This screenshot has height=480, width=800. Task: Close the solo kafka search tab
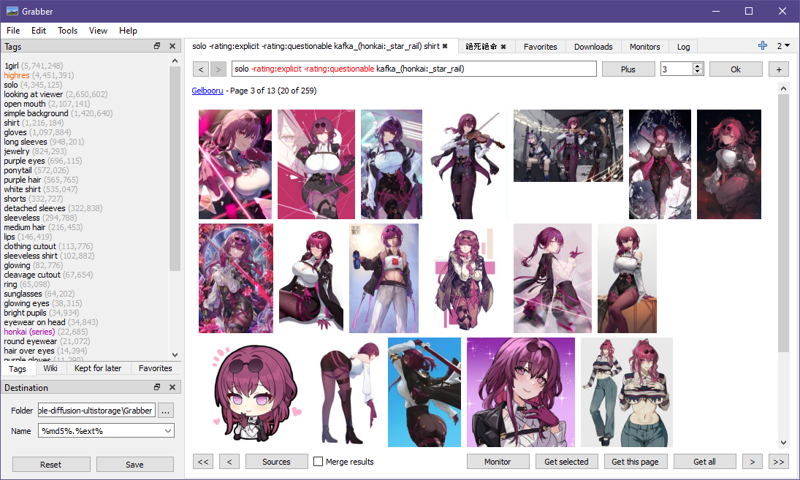(x=445, y=46)
